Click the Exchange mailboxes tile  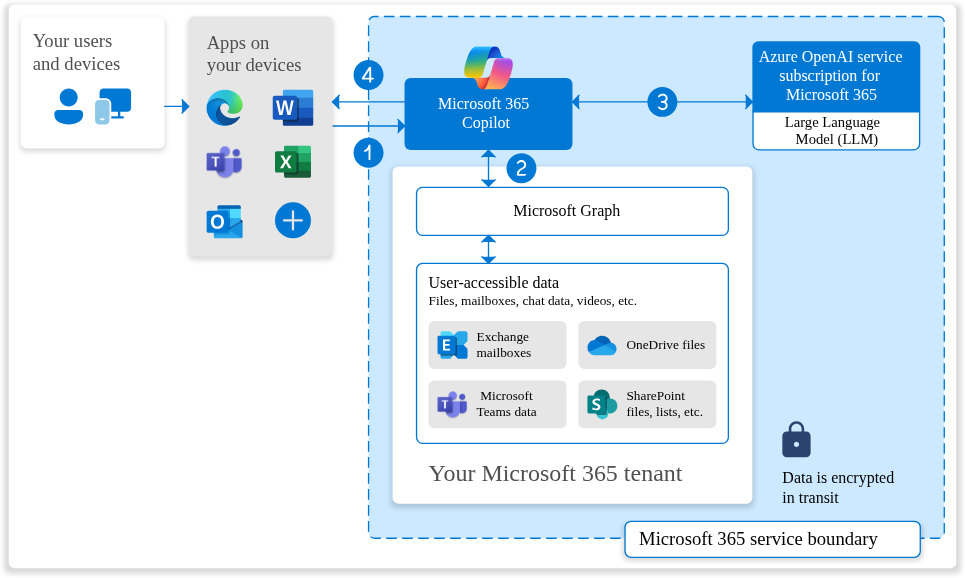coord(497,345)
